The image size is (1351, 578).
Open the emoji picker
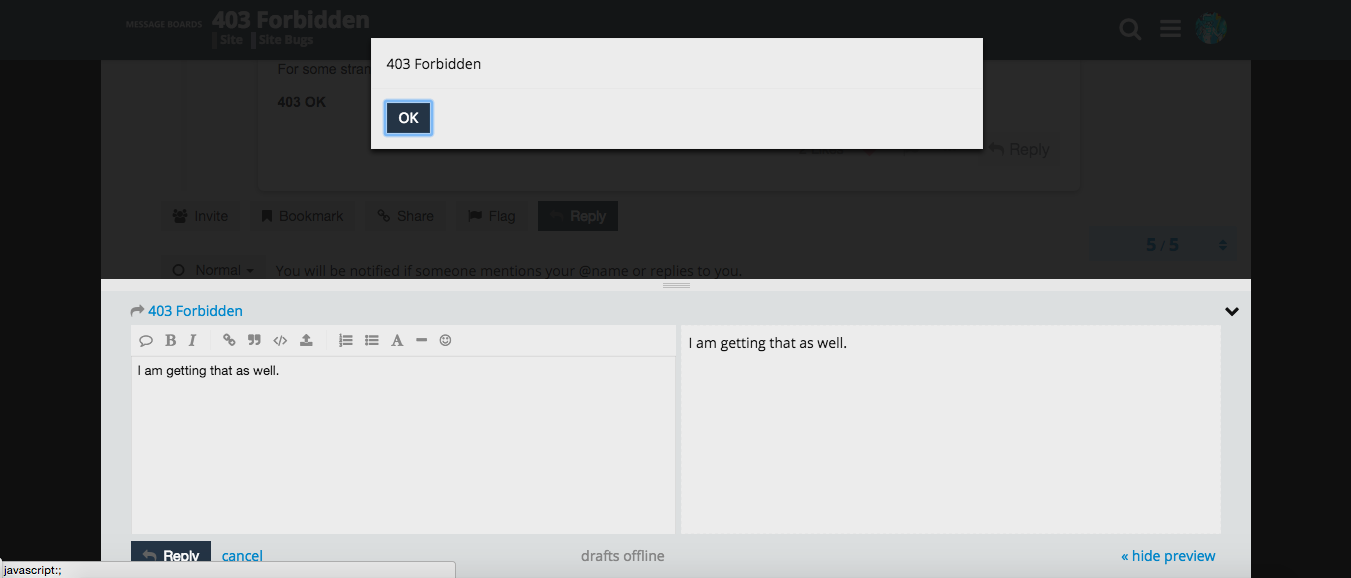click(x=445, y=340)
